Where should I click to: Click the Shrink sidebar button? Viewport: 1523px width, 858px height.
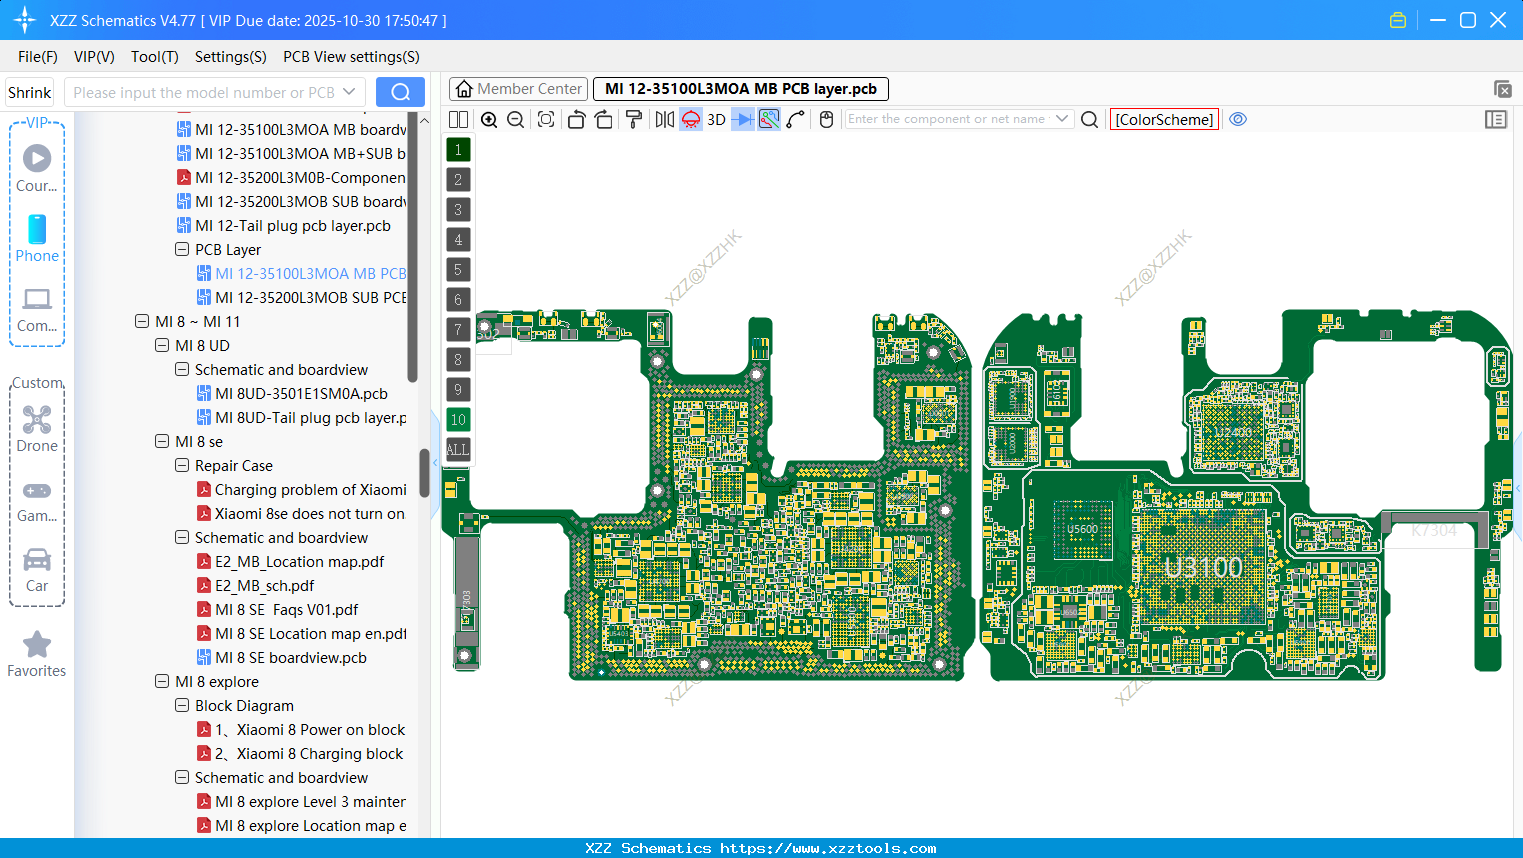(x=29, y=91)
